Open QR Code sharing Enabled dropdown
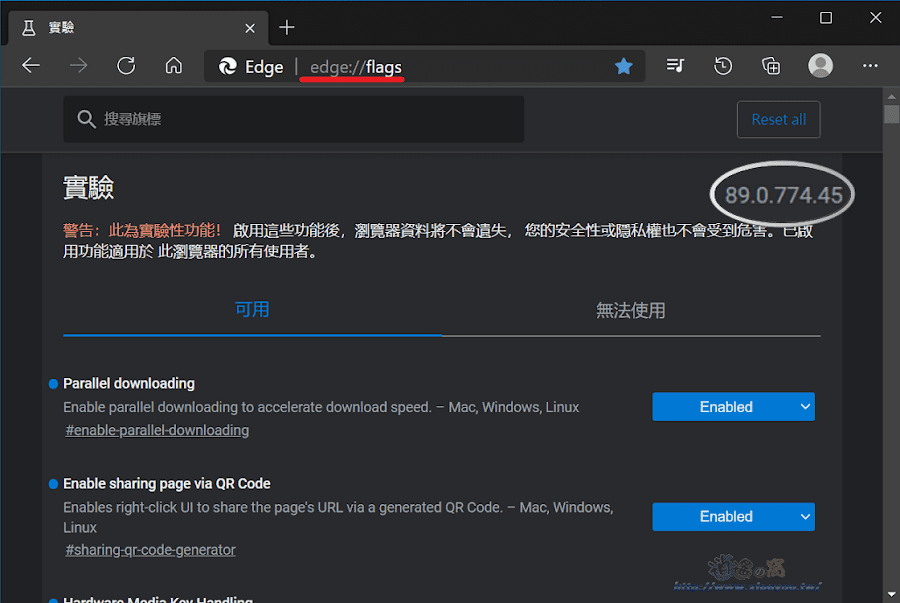Viewport: 900px width, 603px height. click(734, 516)
